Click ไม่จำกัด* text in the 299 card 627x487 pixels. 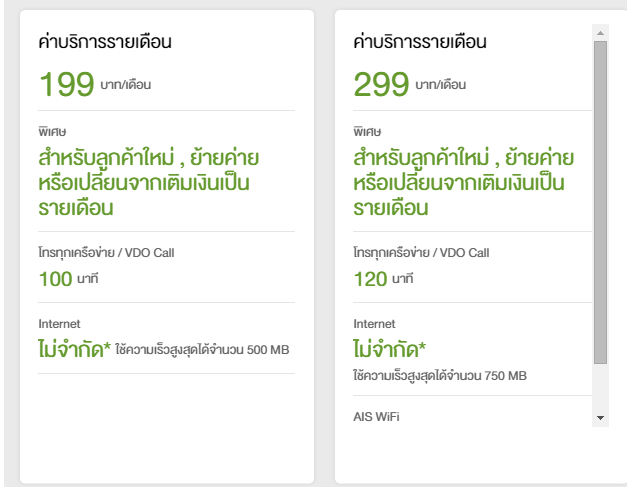[x=389, y=349]
